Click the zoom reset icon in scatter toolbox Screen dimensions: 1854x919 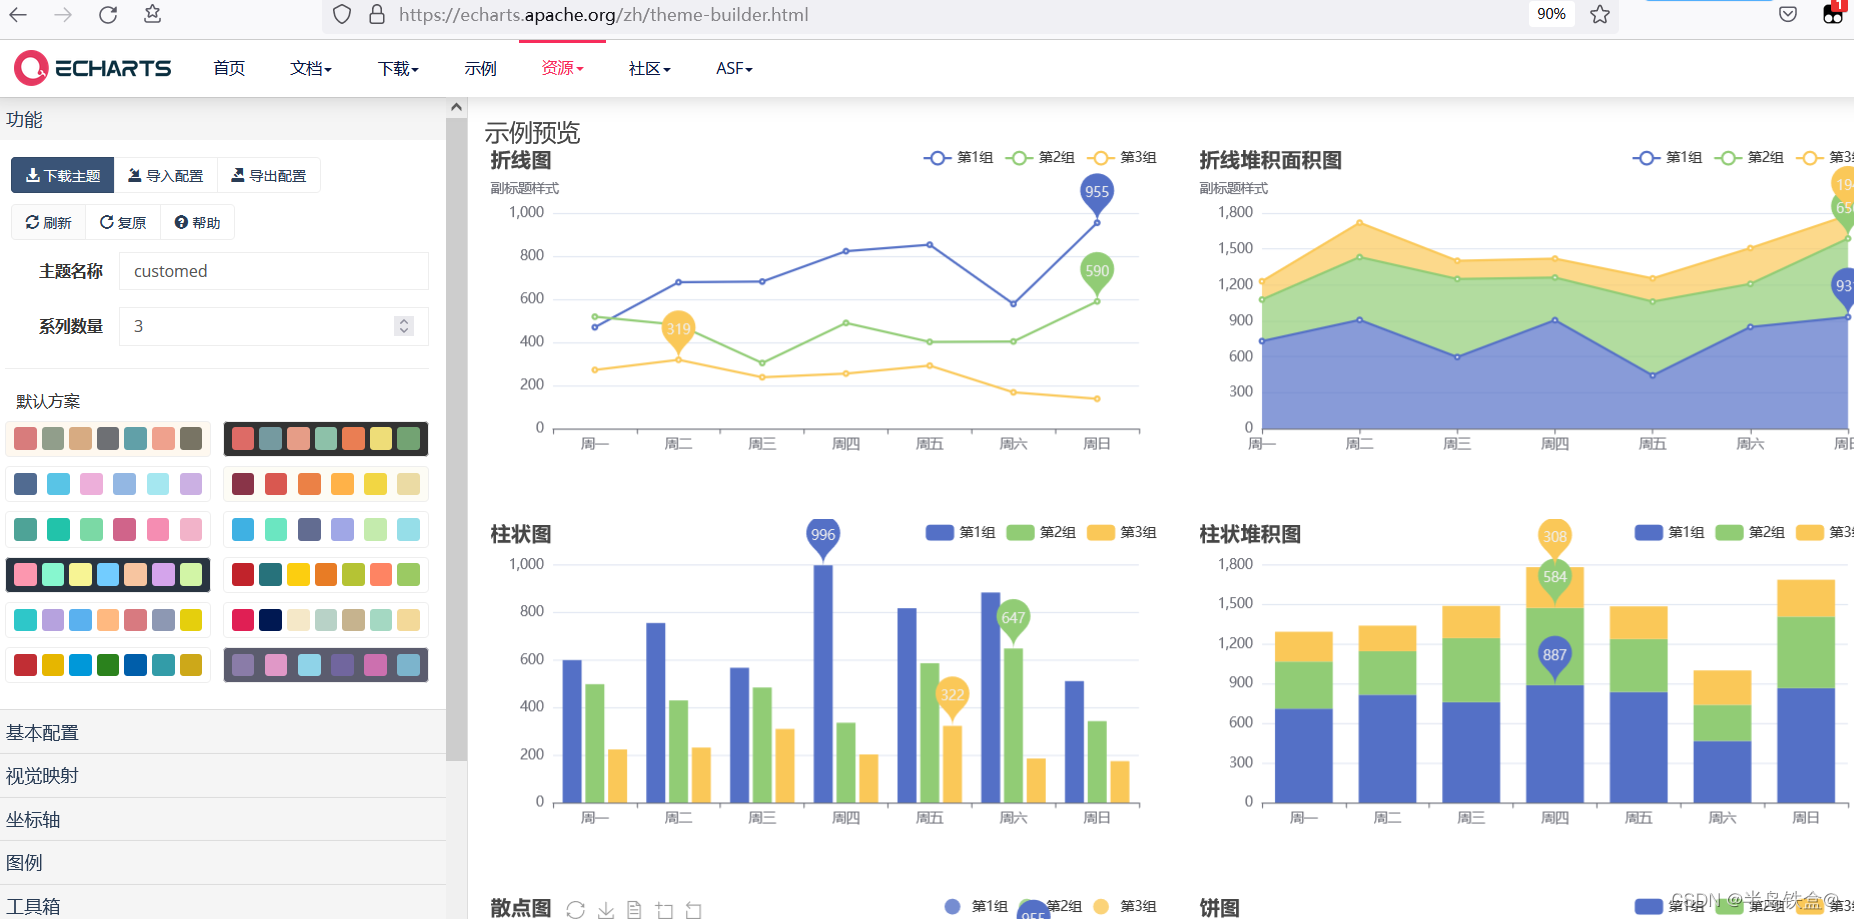pyautogui.click(x=693, y=909)
